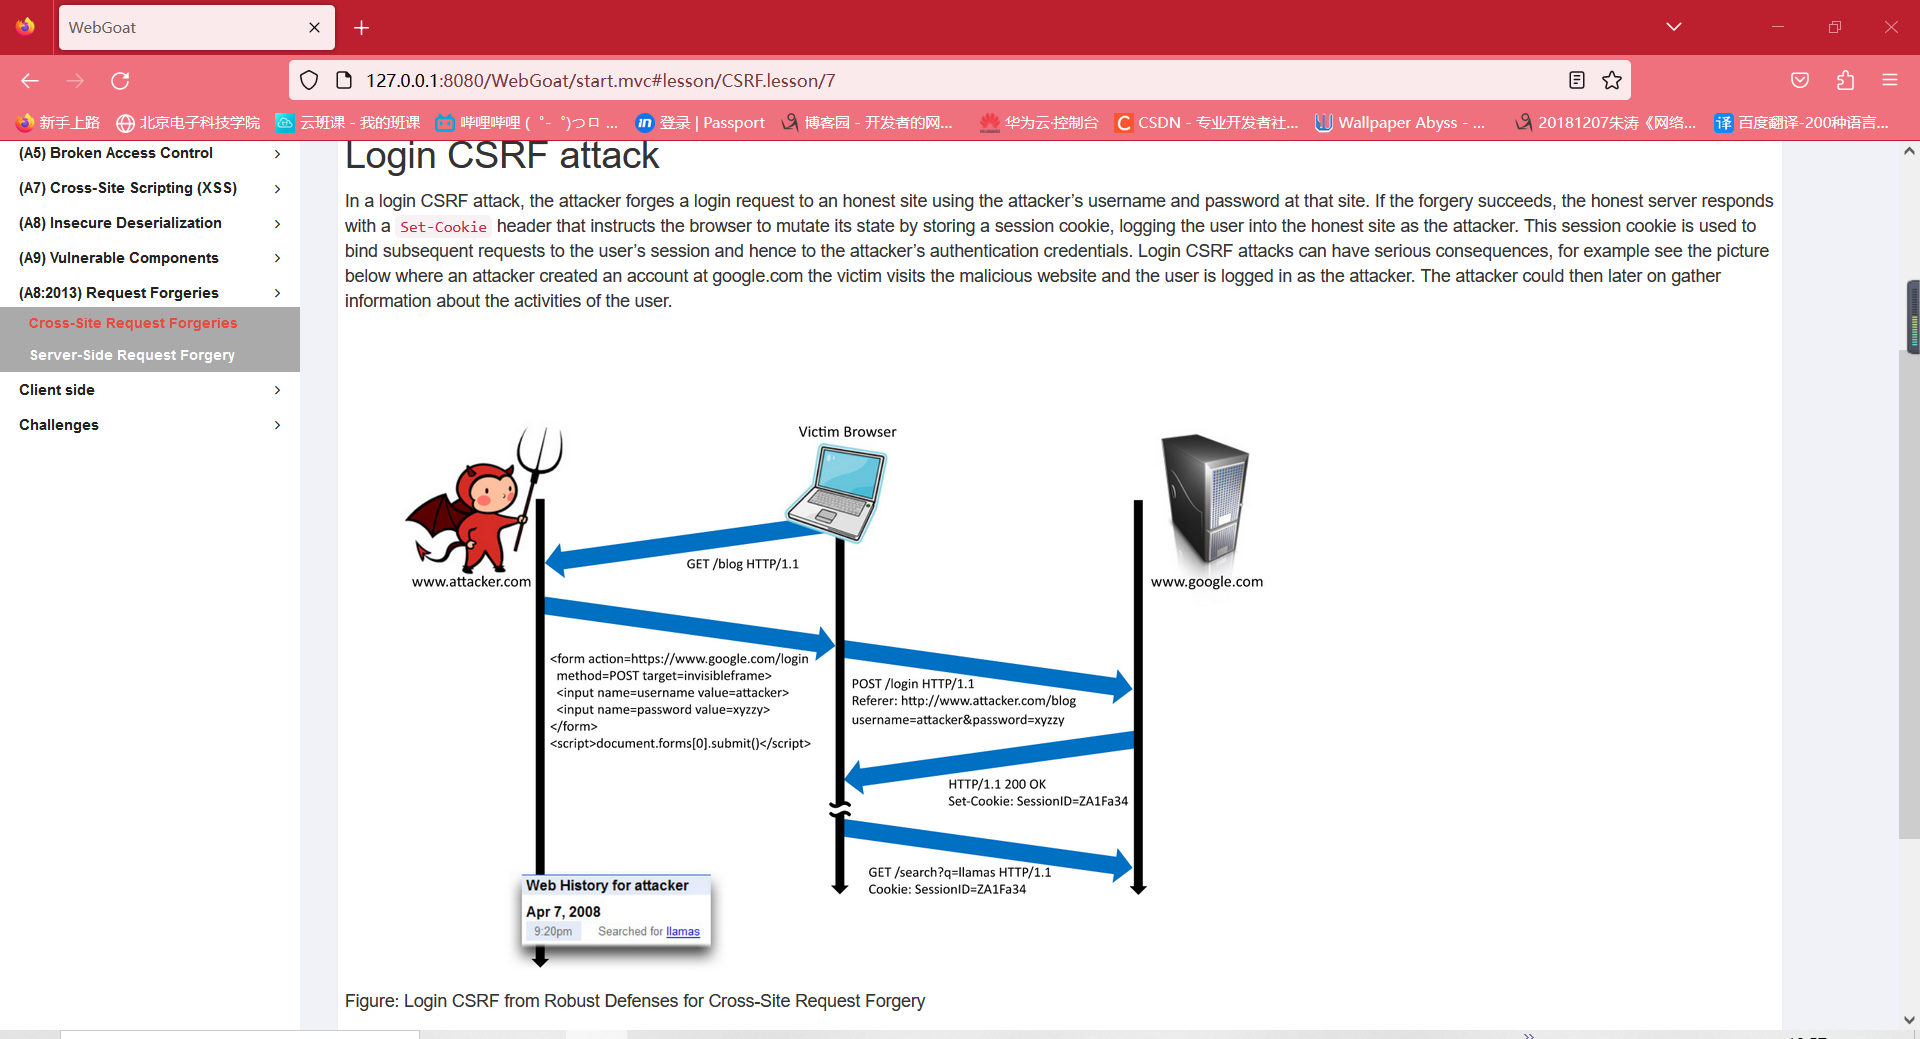This screenshot has width=1920, height=1039.
Task: Click chevron beside Cross-Site Scripting (XSS)
Action: (x=277, y=189)
